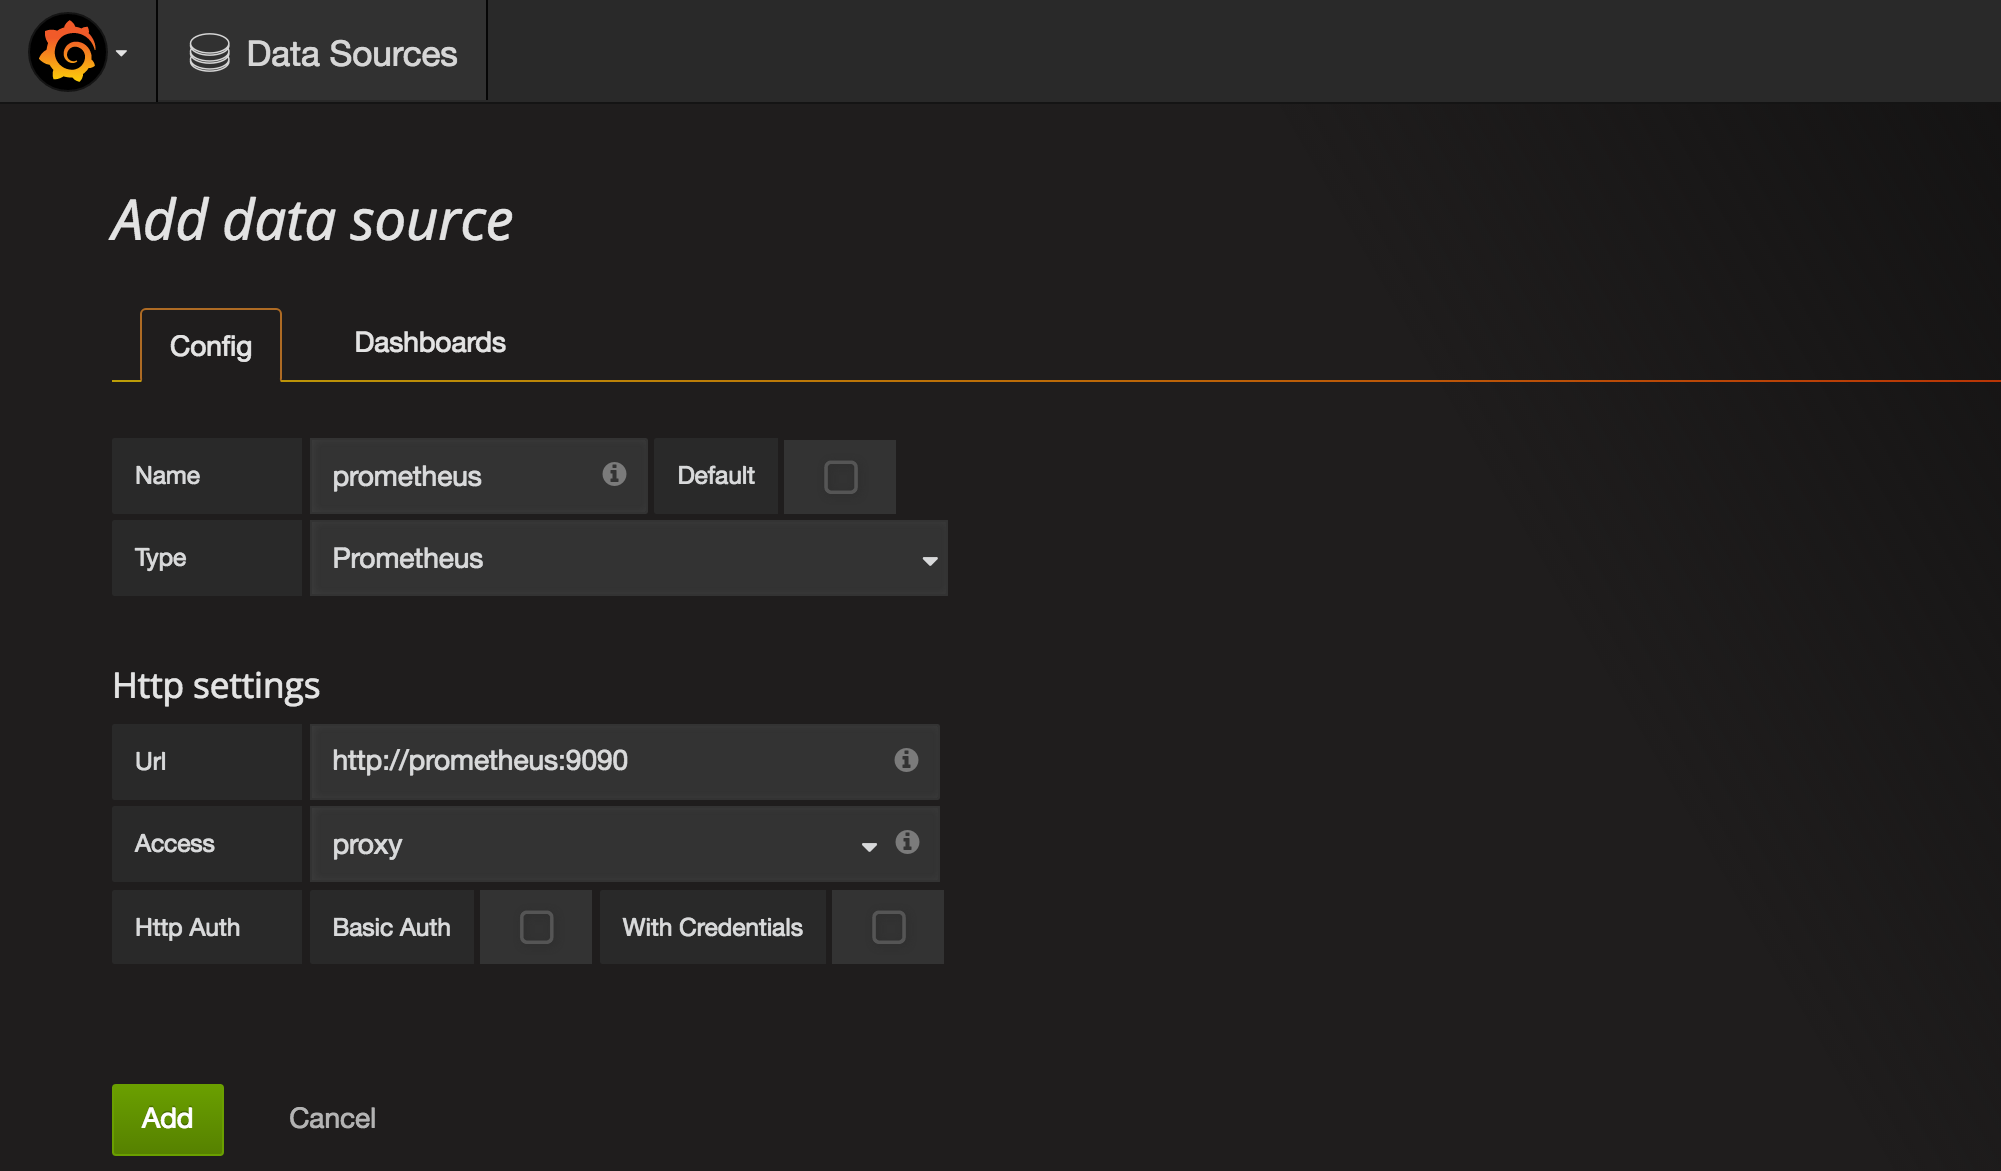
Task: Enable Basic Auth
Action: point(535,927)
